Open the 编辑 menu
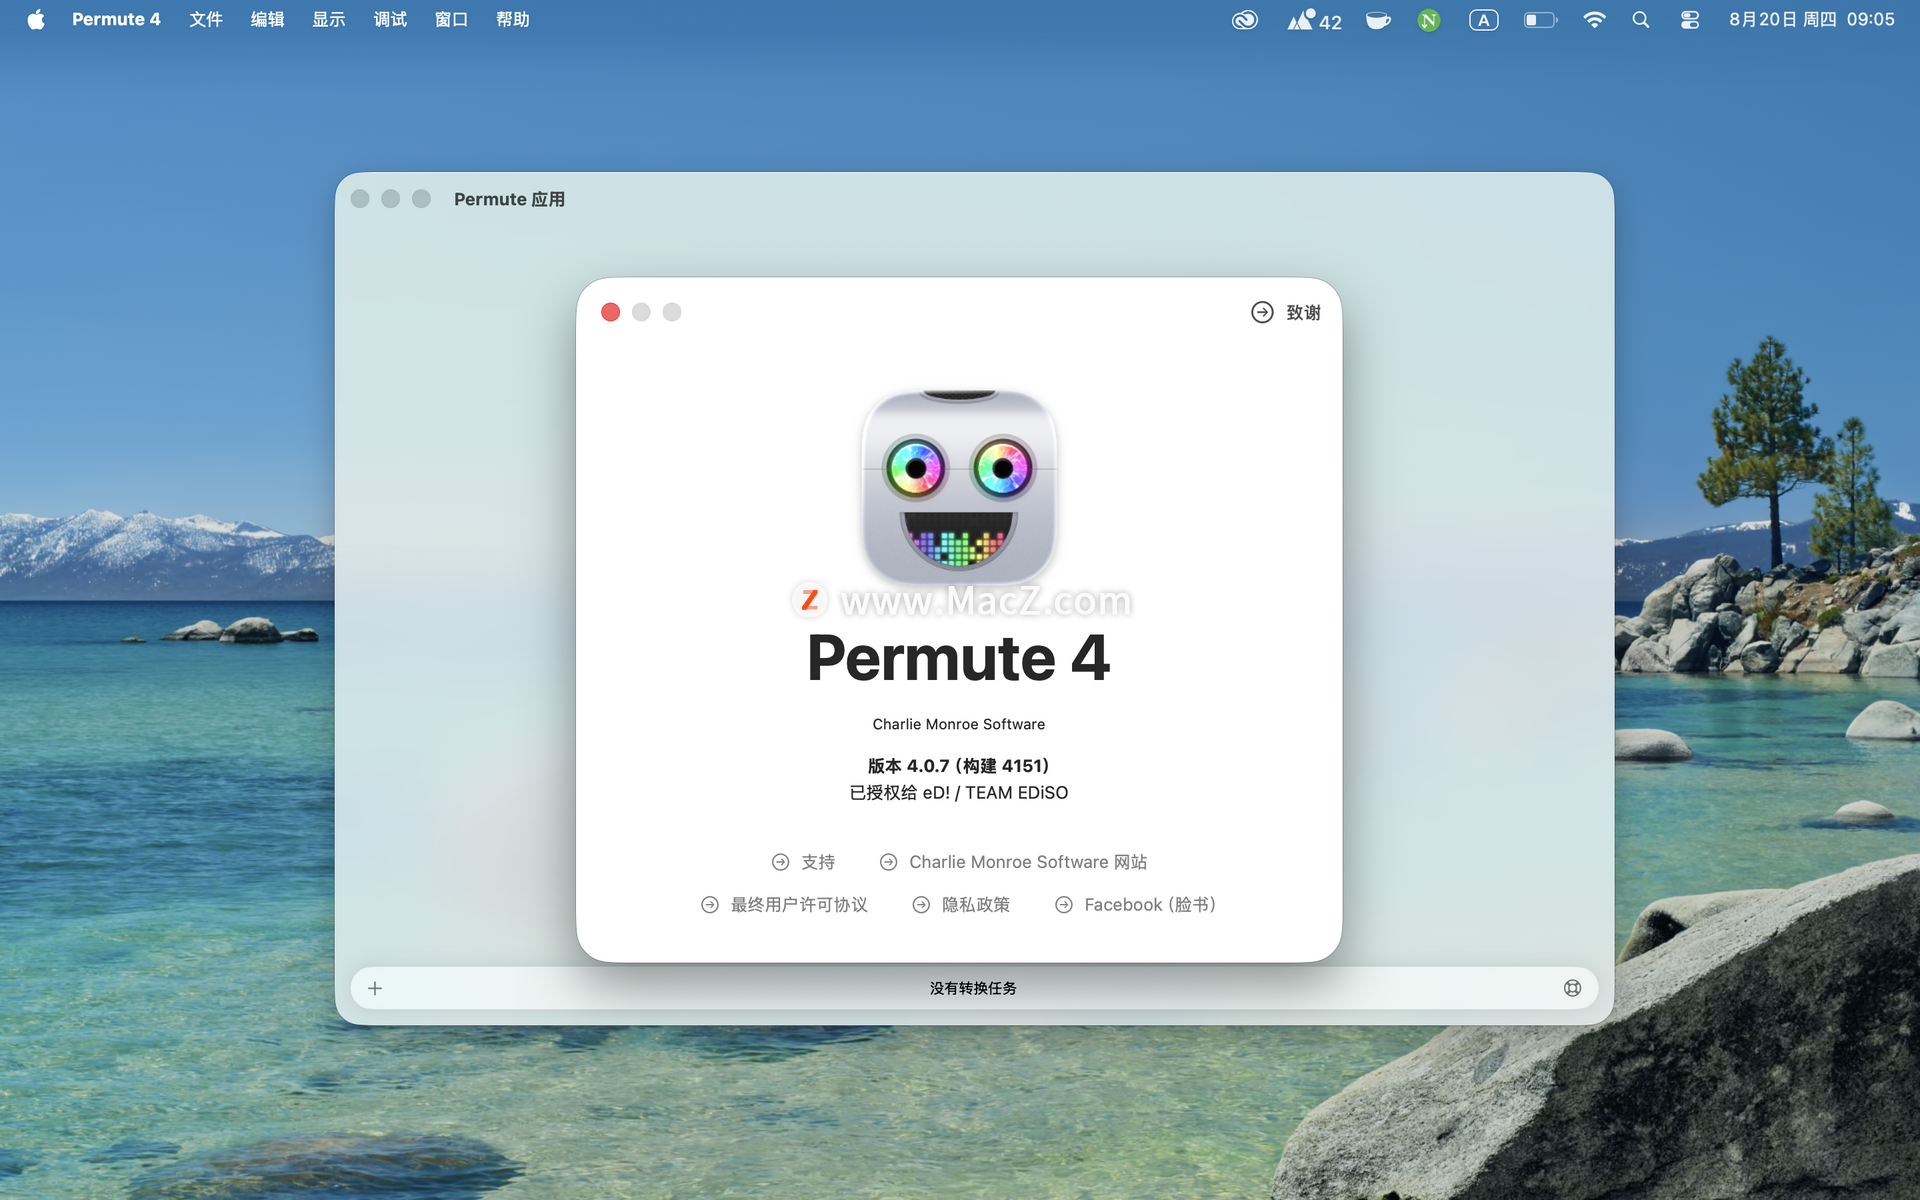 coord(267,20)
